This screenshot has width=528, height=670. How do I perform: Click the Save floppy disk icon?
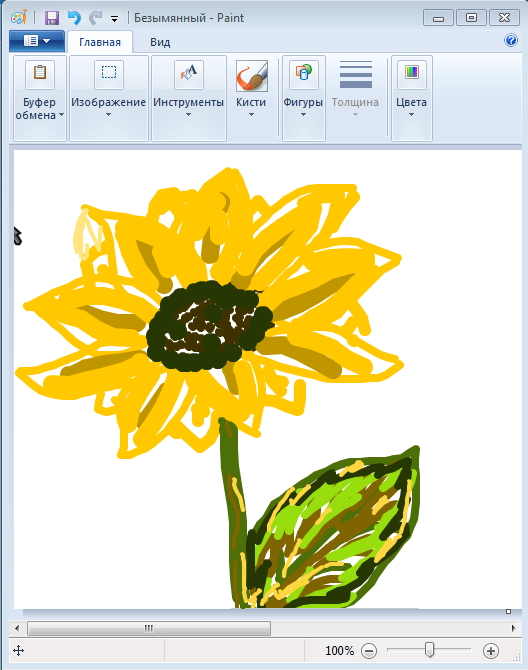(52, 18)
